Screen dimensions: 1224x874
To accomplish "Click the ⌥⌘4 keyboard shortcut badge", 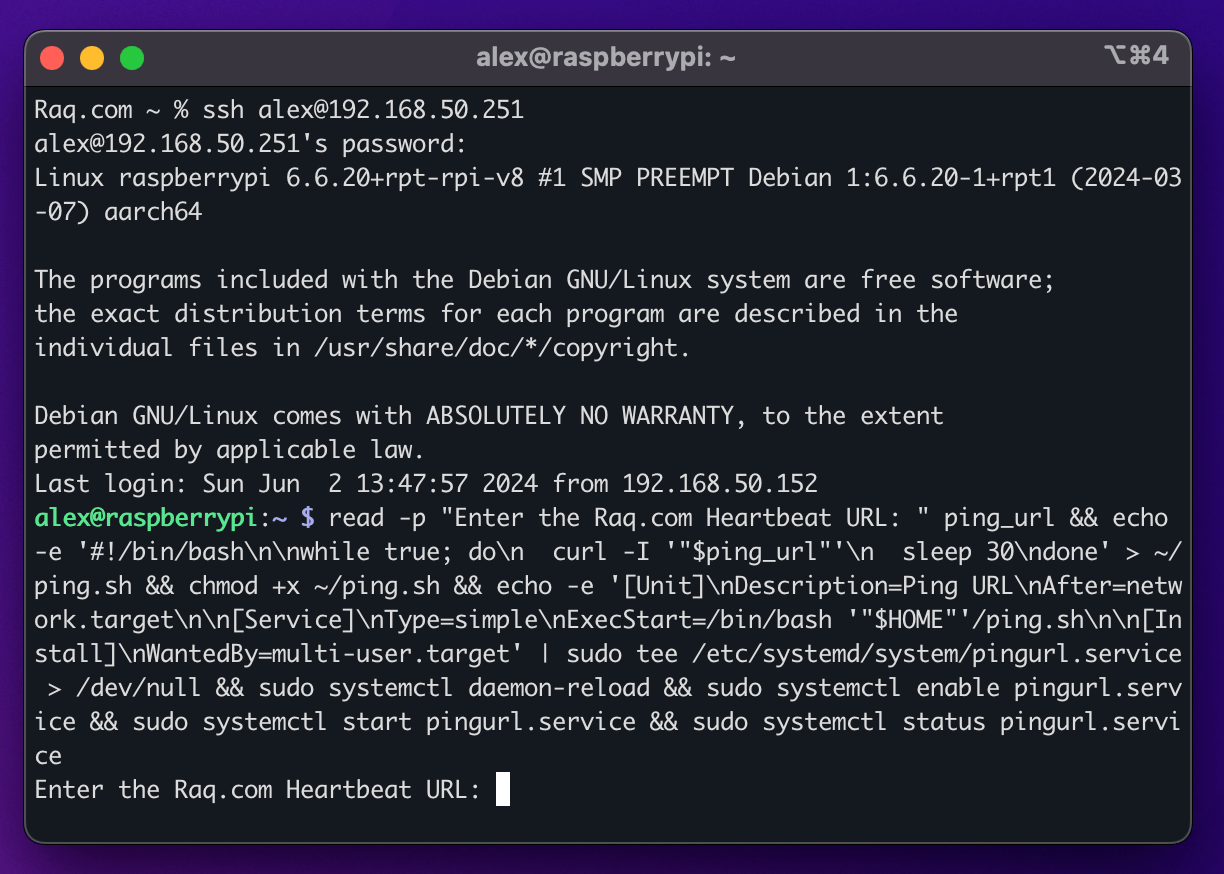I will coord(1138,57).
